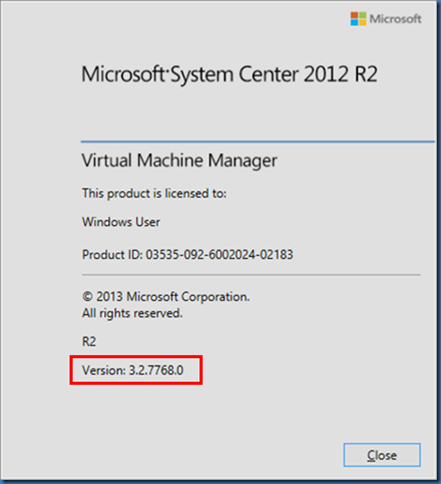Click the Microsoft four-color logo icon

358,19
